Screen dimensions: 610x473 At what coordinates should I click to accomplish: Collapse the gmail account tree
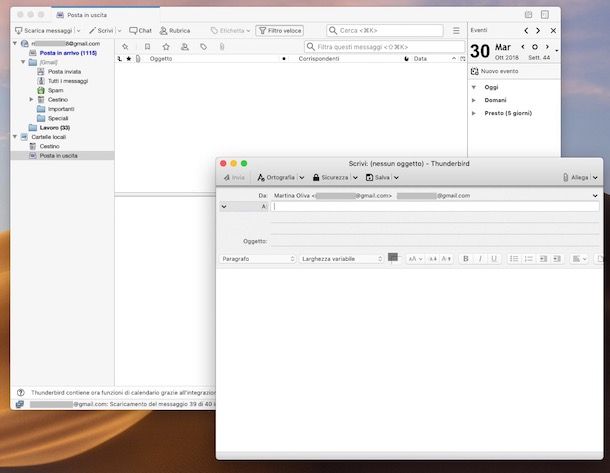tap(15, 43)
